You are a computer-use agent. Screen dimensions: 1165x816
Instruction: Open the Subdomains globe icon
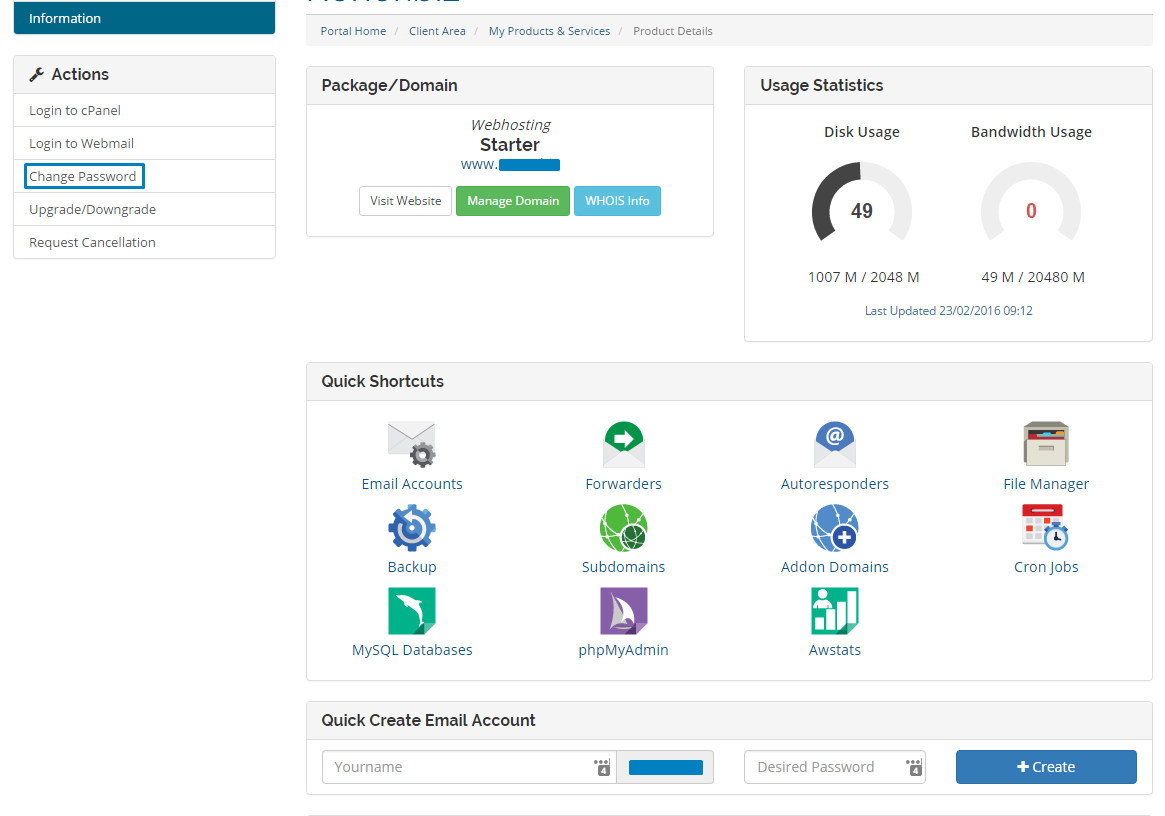(623, 528)
